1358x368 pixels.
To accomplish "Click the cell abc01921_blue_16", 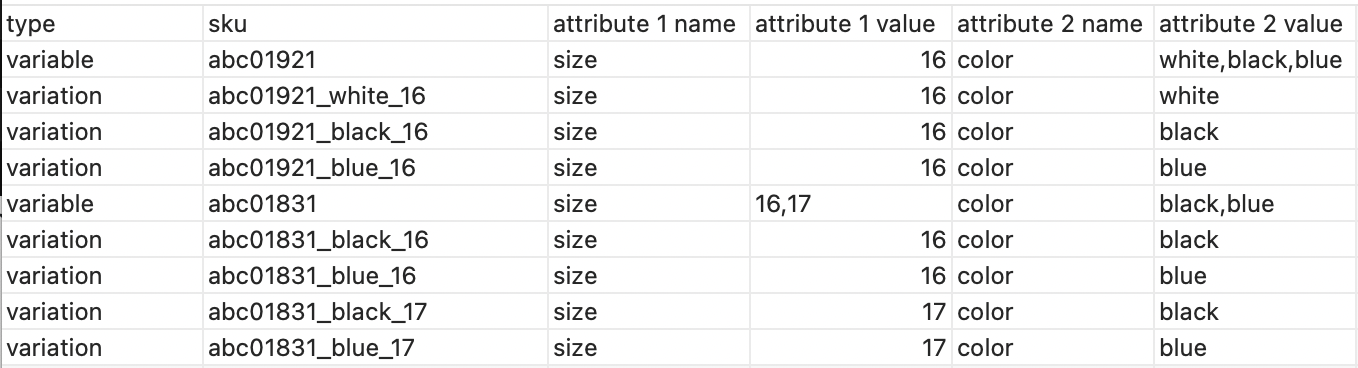I will [x=376, y=168].
